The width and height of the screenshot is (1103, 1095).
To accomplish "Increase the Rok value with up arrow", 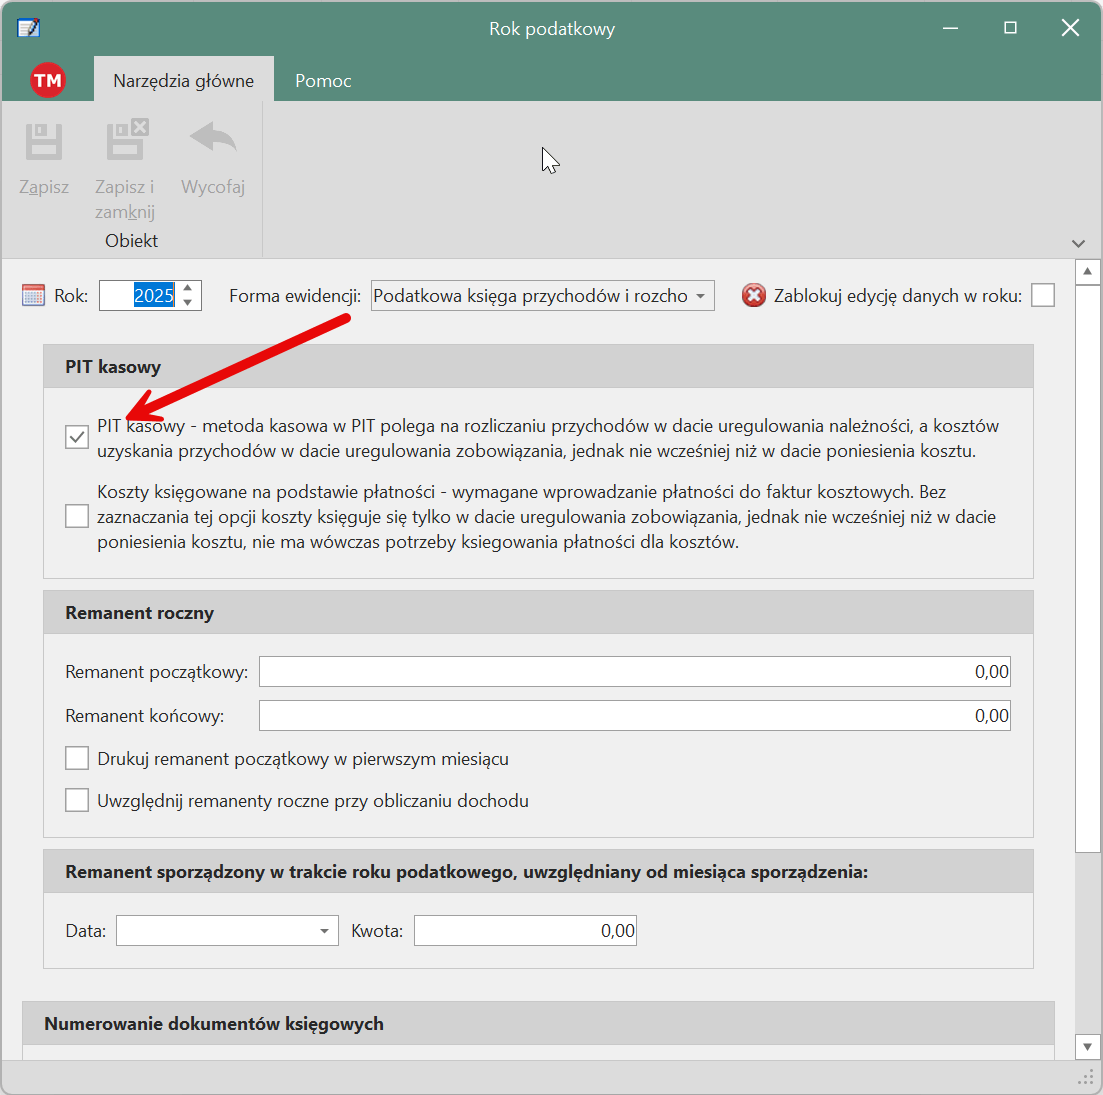I will tap(188, 289).
